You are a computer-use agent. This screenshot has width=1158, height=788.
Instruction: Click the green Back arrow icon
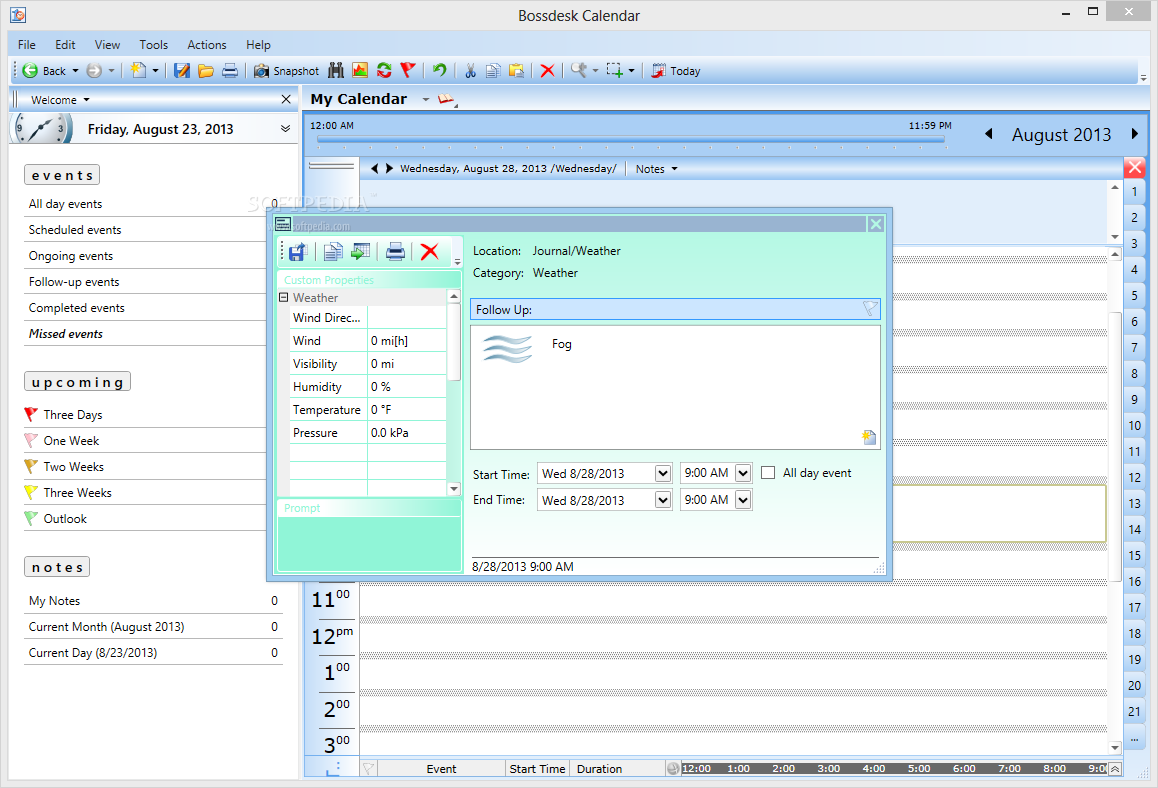click(30, 71)
